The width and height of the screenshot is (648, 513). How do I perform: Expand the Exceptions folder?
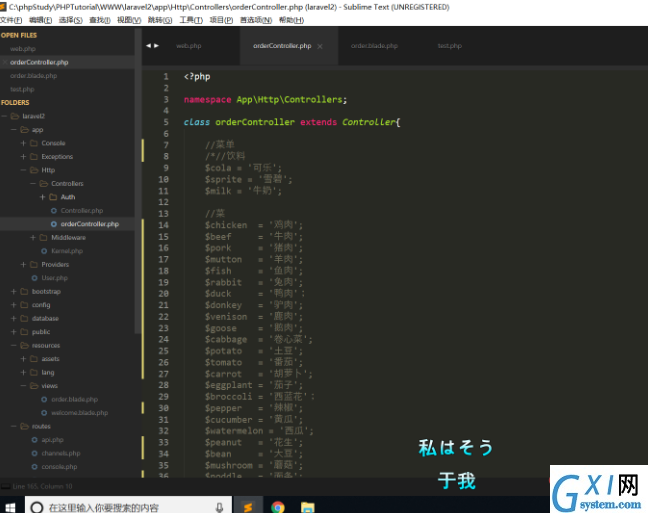tap(23, 157)
